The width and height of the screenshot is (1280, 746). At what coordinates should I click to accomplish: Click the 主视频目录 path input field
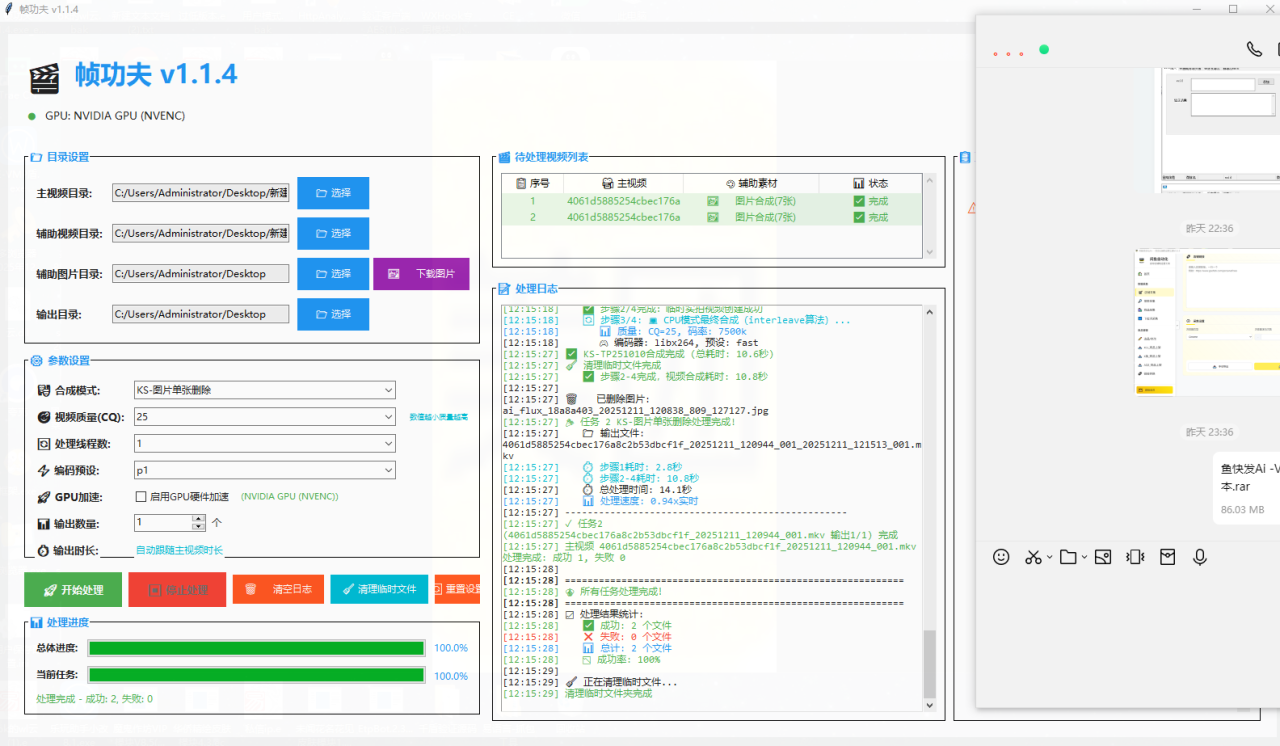point(201,193)
